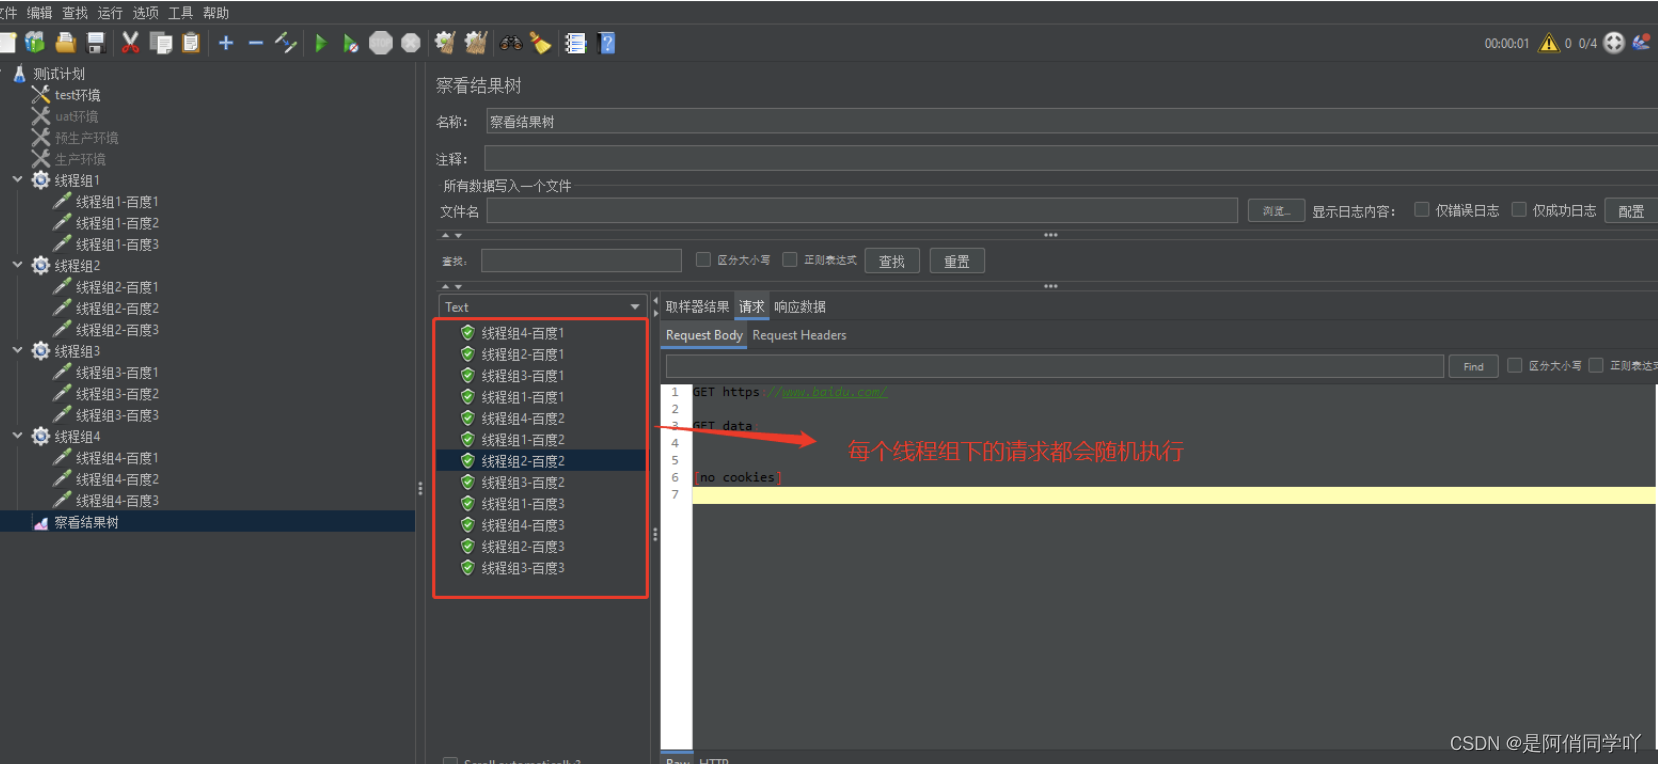1658x764 pixels.
Task: Click the 注释 comment input field
Action: point(1071,158)
